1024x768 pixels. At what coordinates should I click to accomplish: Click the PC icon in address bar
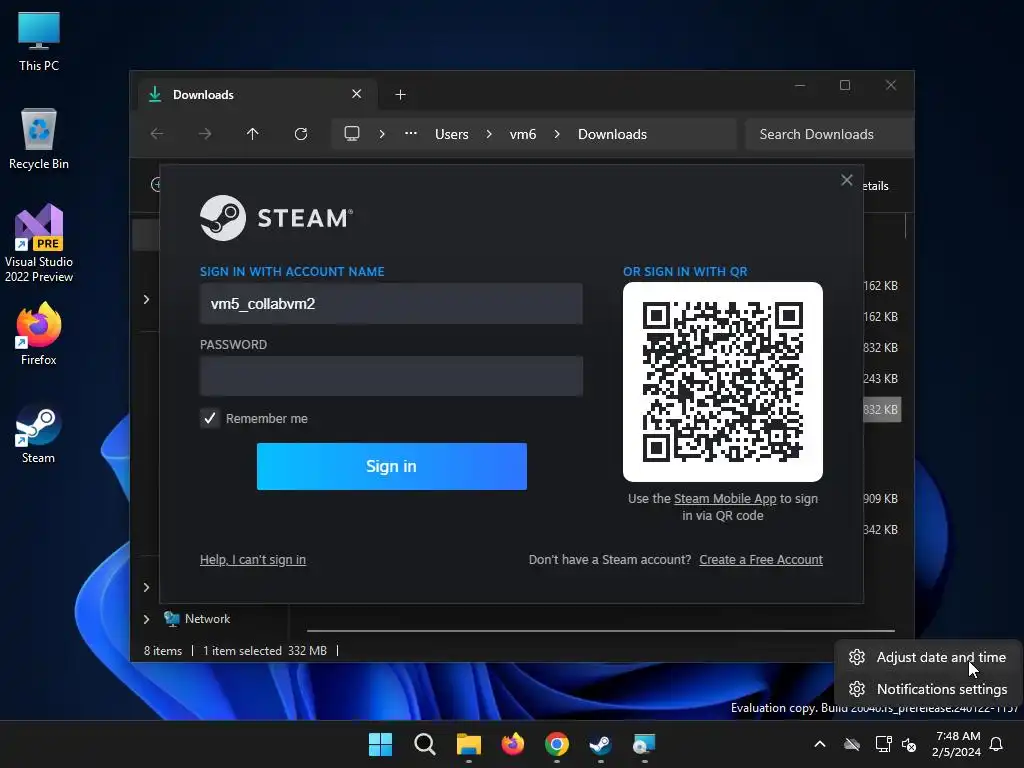(x=352, y=134)
